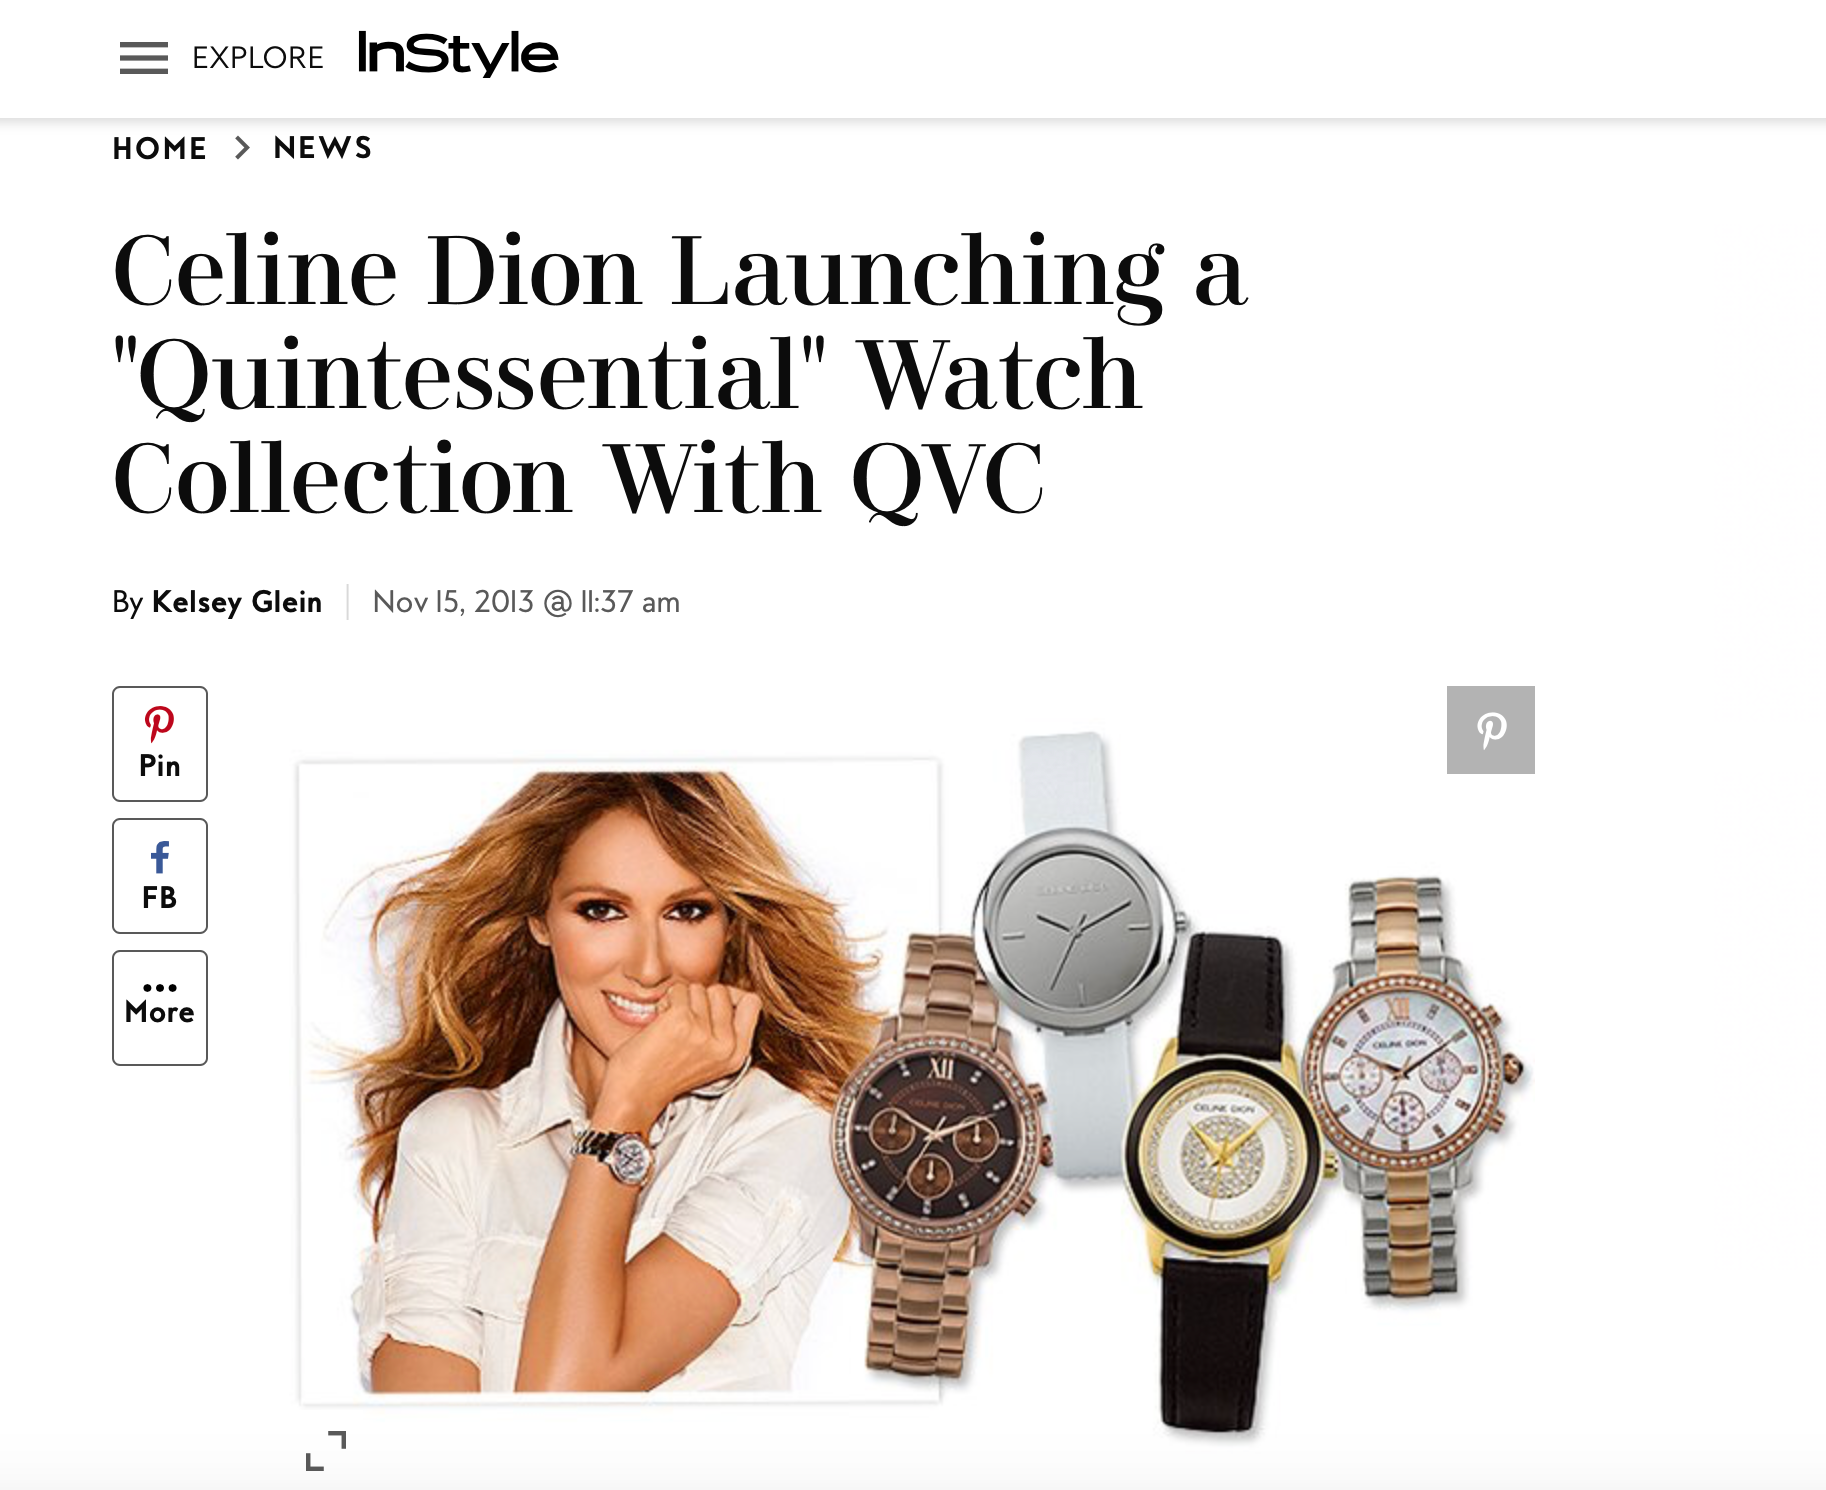Go to the InStyle logo homepage
Screen dimensions: 1826x1490
458,54
